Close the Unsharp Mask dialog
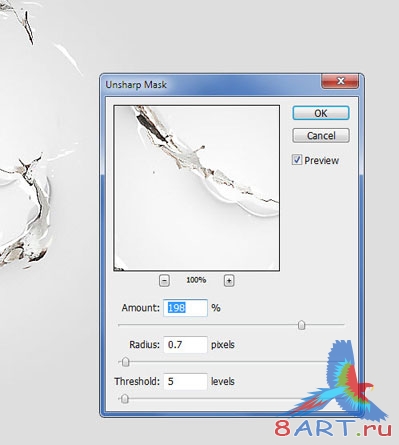The height and width of the screenshot is (445, 399). (340, 81)
